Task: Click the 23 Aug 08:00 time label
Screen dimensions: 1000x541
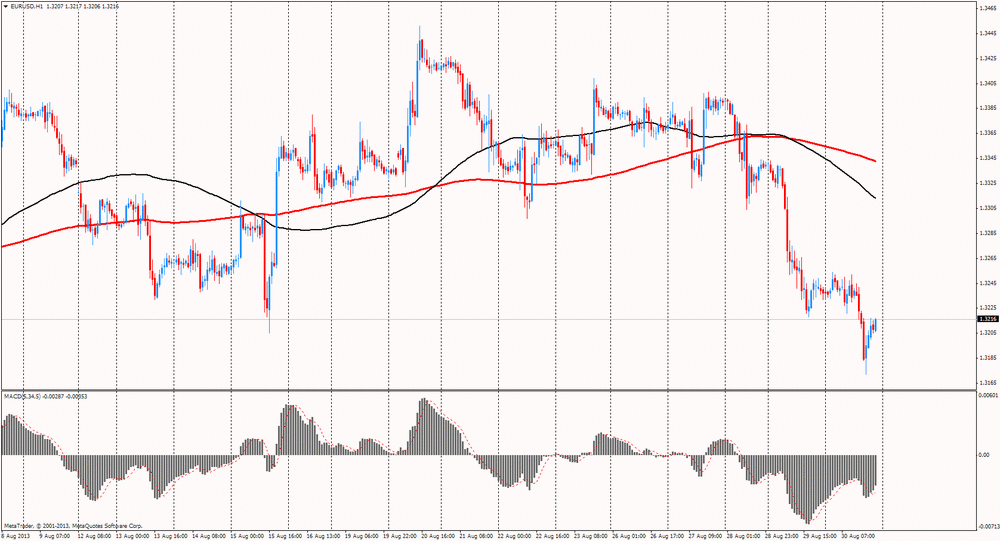Action: [x=592, y=536]
